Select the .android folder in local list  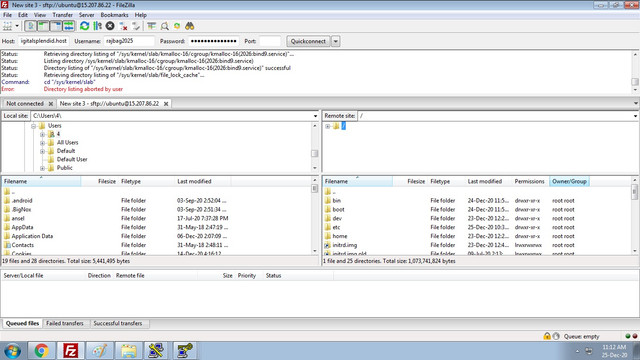tap(22, 201)
